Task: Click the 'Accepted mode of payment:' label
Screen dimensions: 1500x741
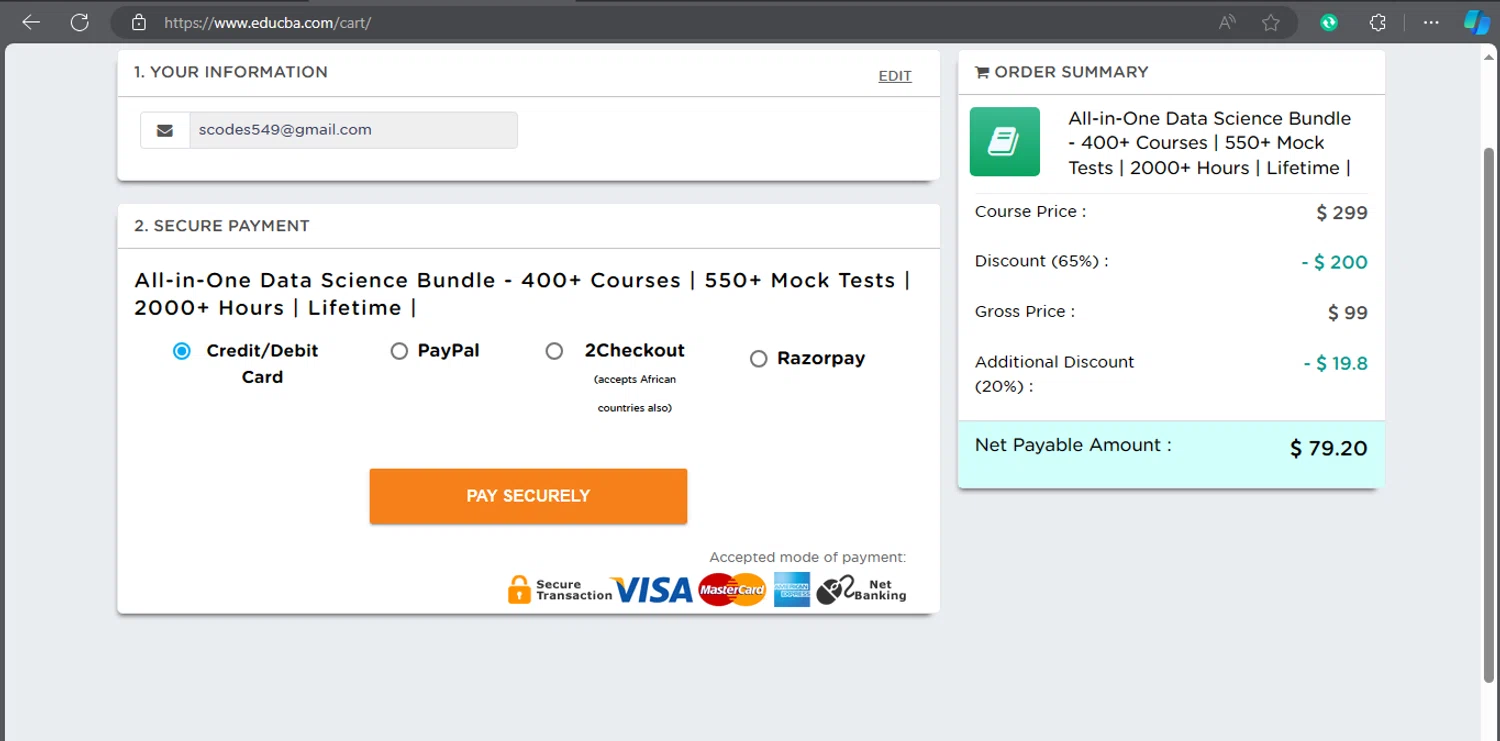Action: click(x=808, y=558)
